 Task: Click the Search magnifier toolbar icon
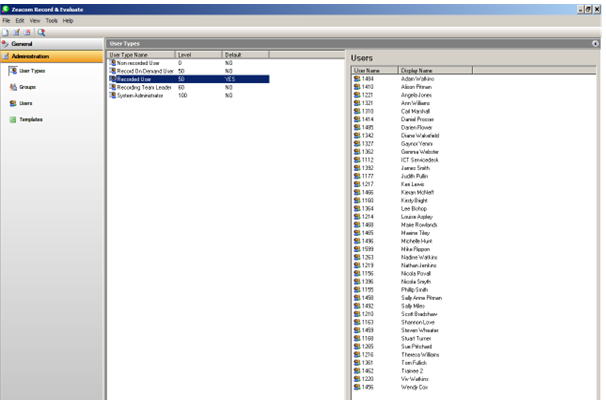[x=41, y=32]
